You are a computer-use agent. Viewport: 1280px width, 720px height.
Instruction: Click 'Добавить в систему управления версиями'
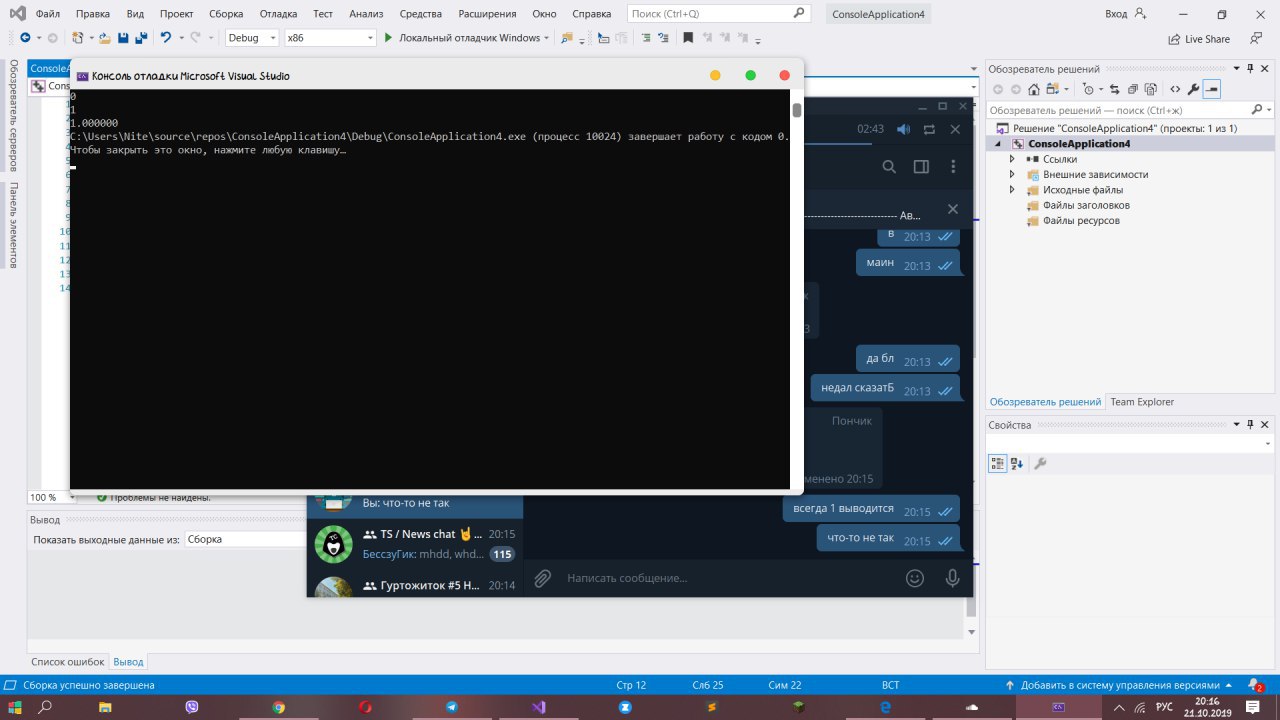pos(1120,685)
